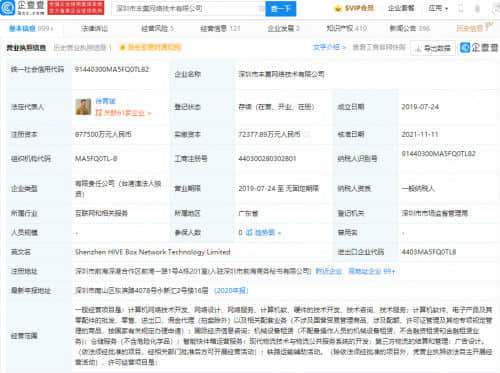This screenshot has height=373, width=500.
Task: Select the credit code 91440300MA5FQ0TL82 in first row
Action: [112, 69]
